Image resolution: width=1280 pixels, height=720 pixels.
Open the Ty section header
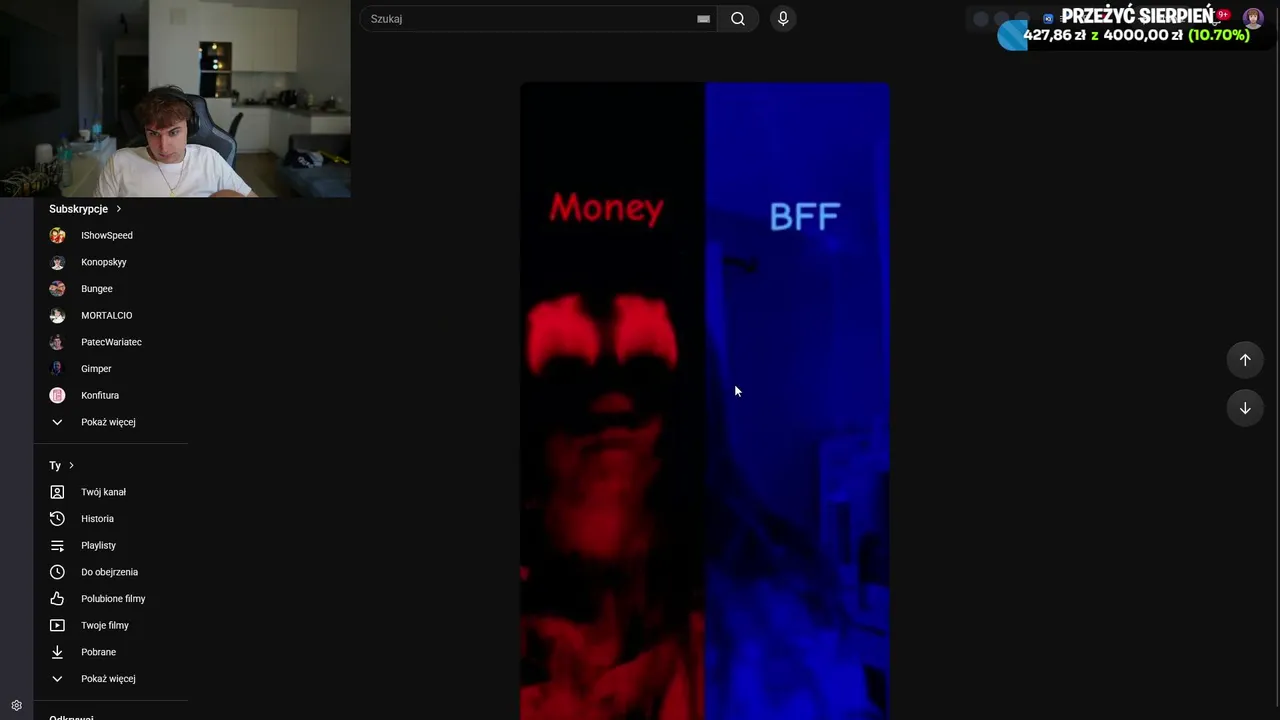[x=62, y=465]
